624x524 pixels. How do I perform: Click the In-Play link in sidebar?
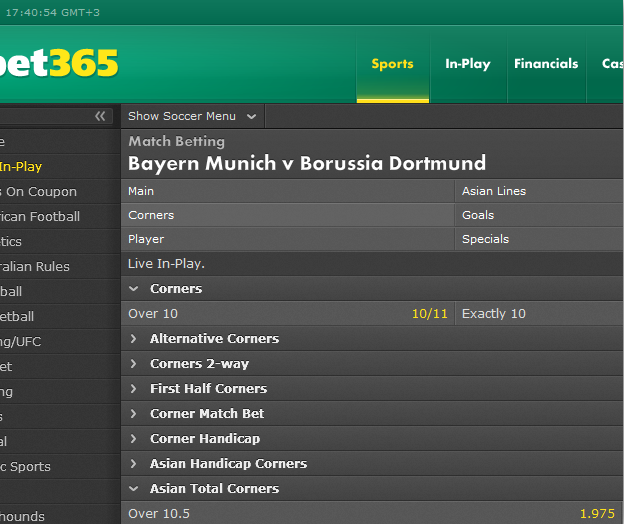[x=21, y=166]
